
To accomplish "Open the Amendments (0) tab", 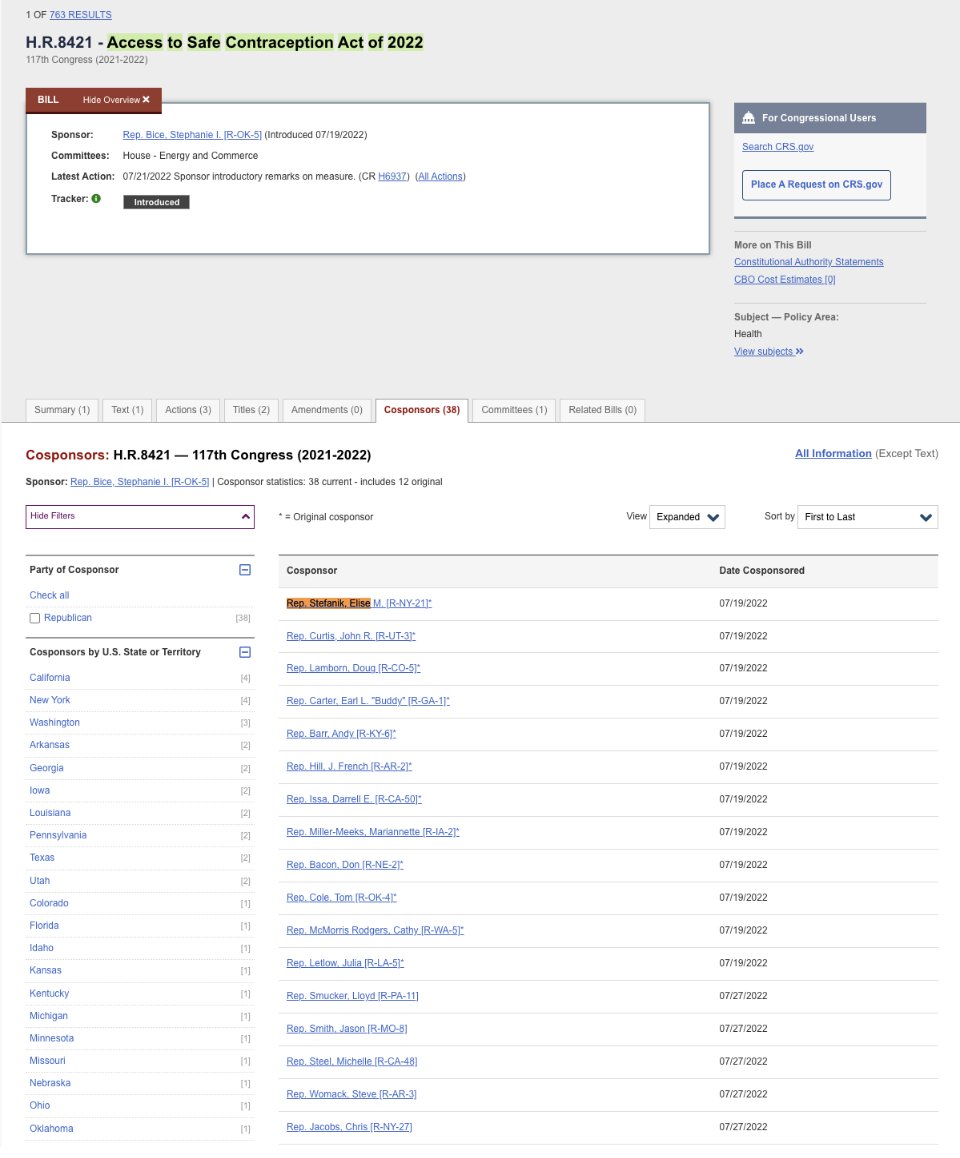I will 326,410.
